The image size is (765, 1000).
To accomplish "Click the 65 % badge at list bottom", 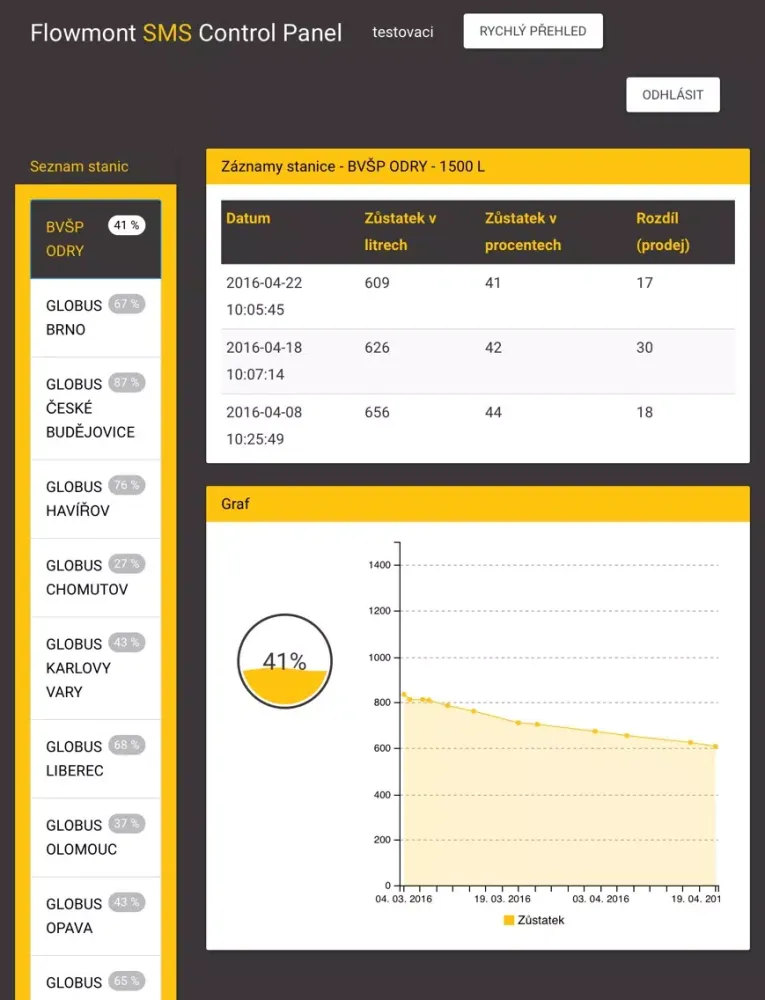I will coord(127,981).
